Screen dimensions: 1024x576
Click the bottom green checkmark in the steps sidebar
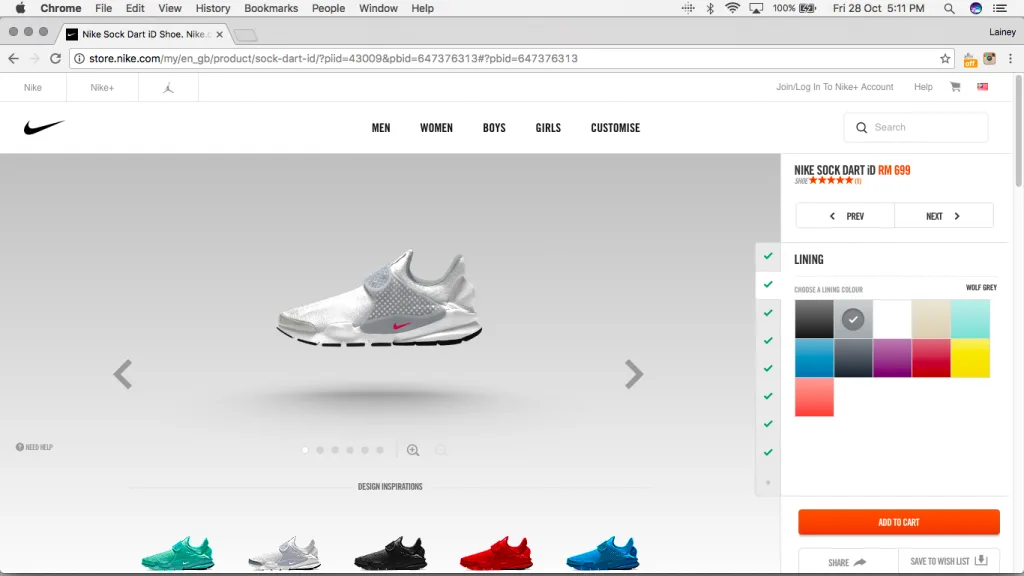tap(767, 452)
